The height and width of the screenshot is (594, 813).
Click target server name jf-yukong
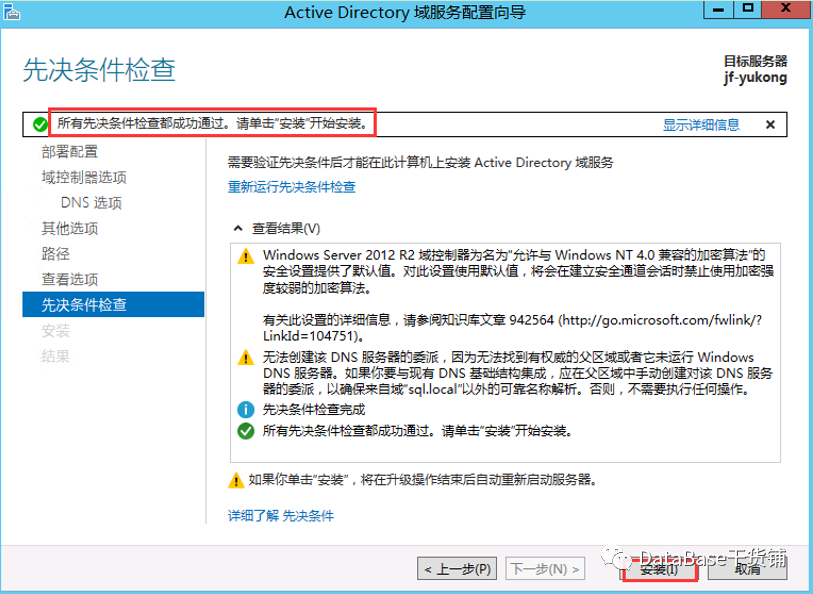[x=755, y=78]
